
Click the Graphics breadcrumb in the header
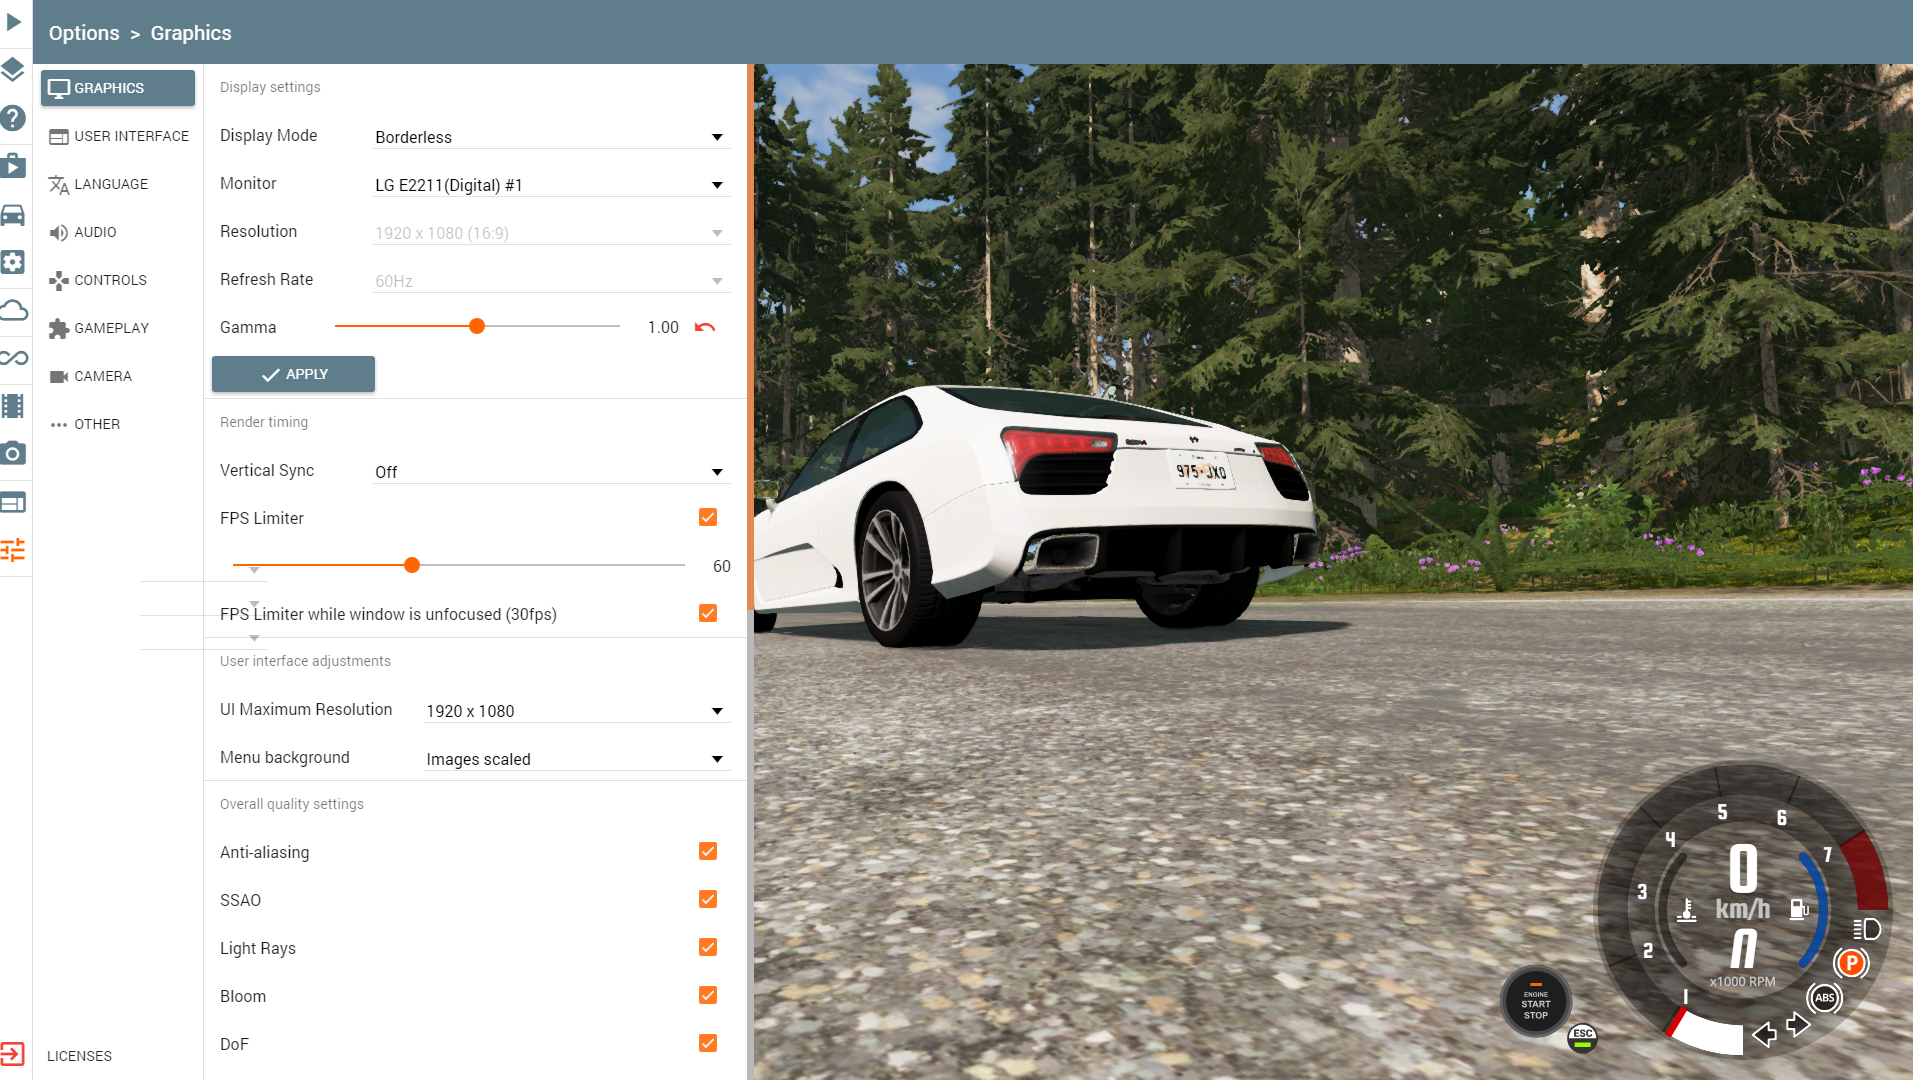191,33
